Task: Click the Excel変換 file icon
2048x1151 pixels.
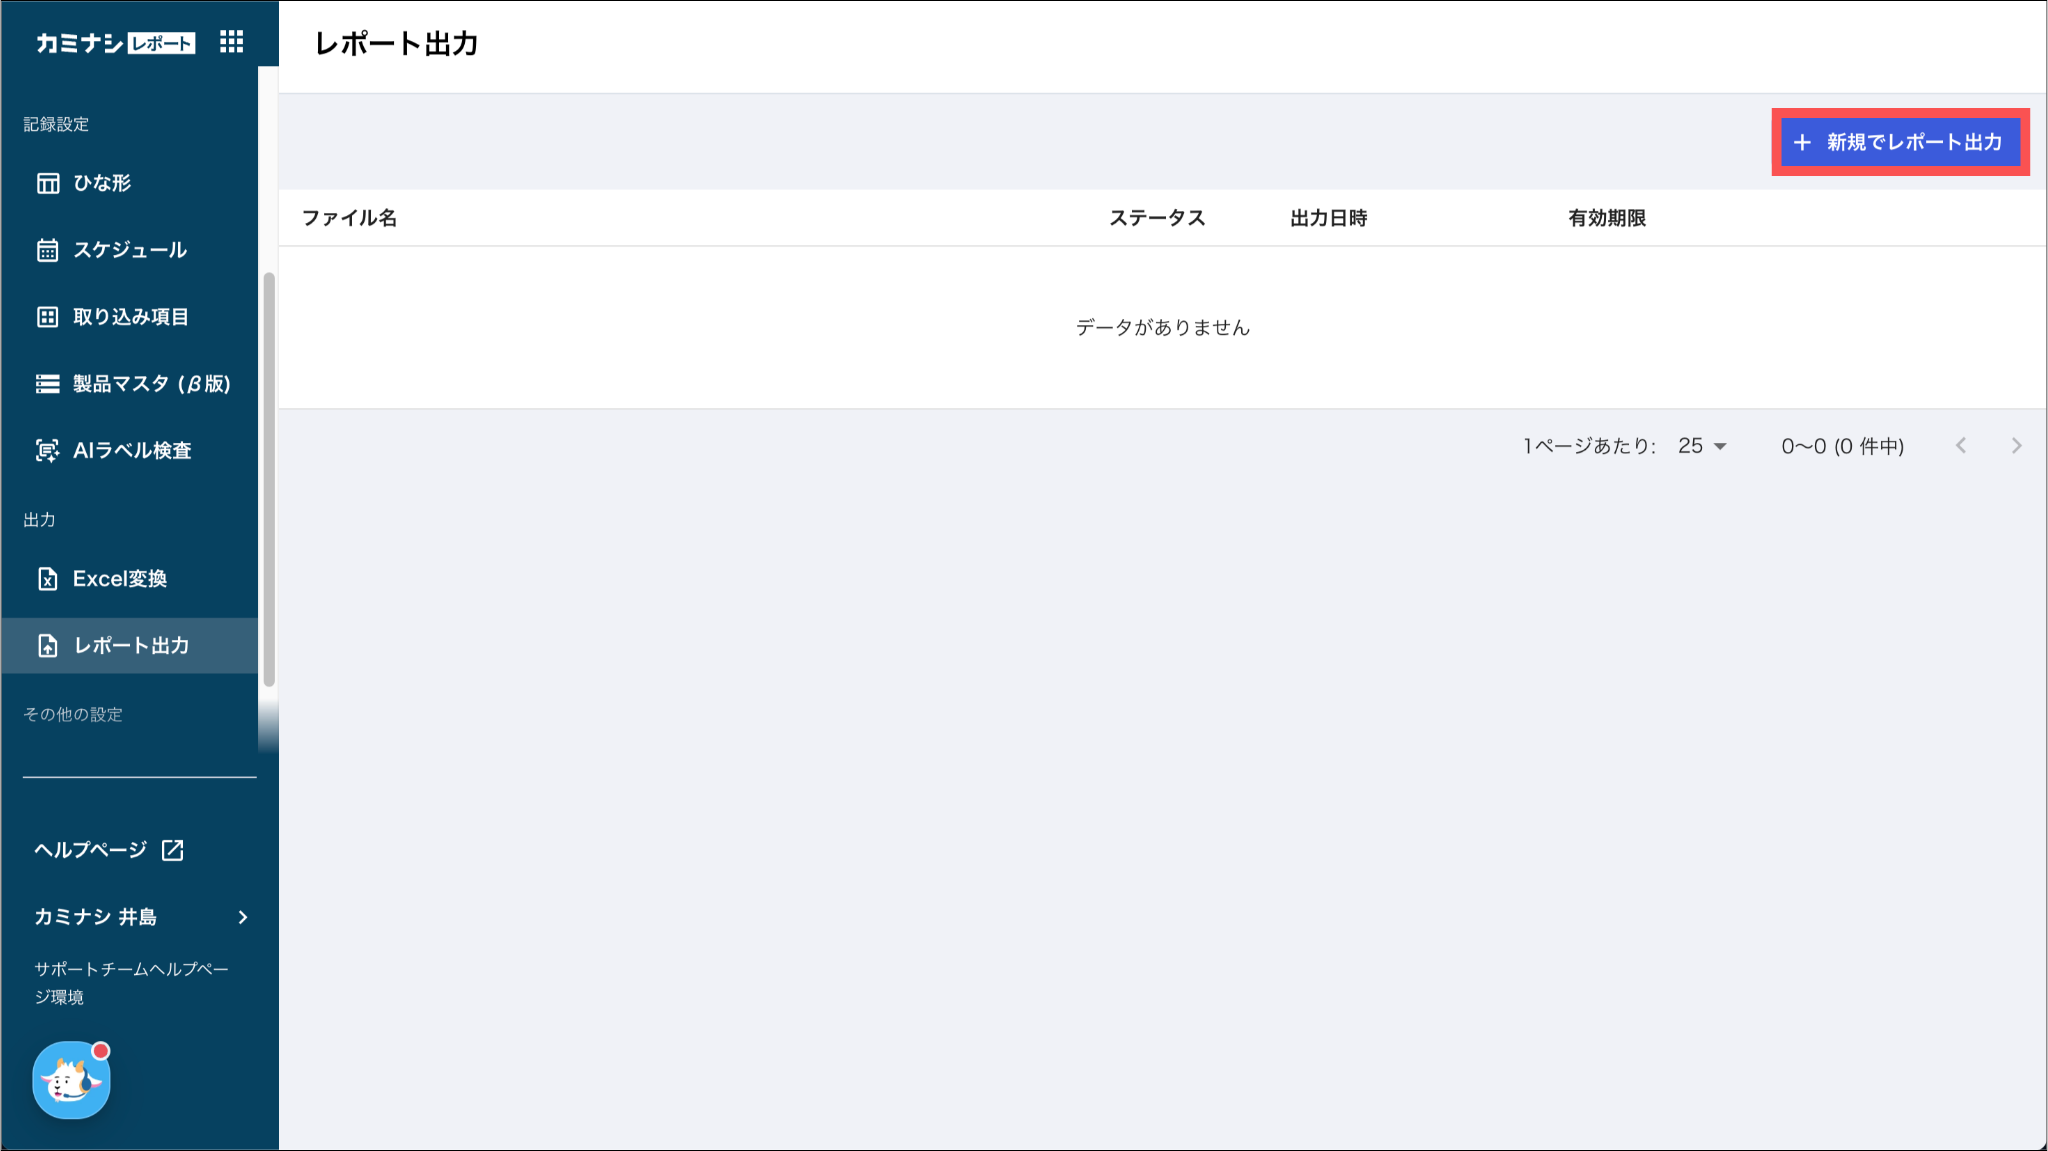Action: [48, 579]
